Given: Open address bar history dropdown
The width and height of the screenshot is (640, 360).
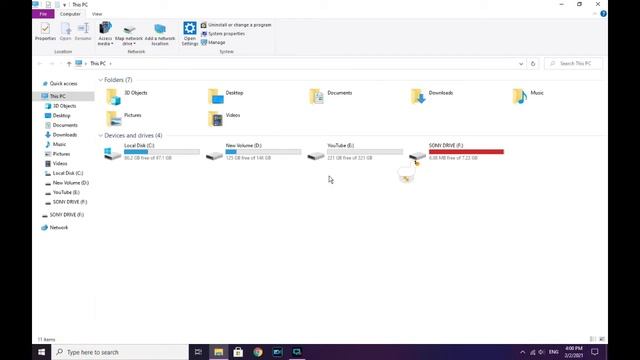Looking at the screenshot, I should click(x=521, y=64).
